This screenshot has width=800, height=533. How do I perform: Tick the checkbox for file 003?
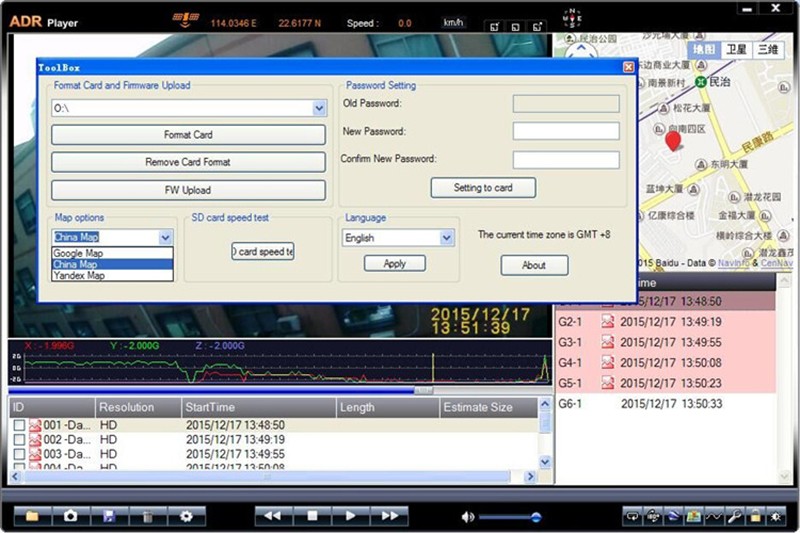tap(19, 454)
